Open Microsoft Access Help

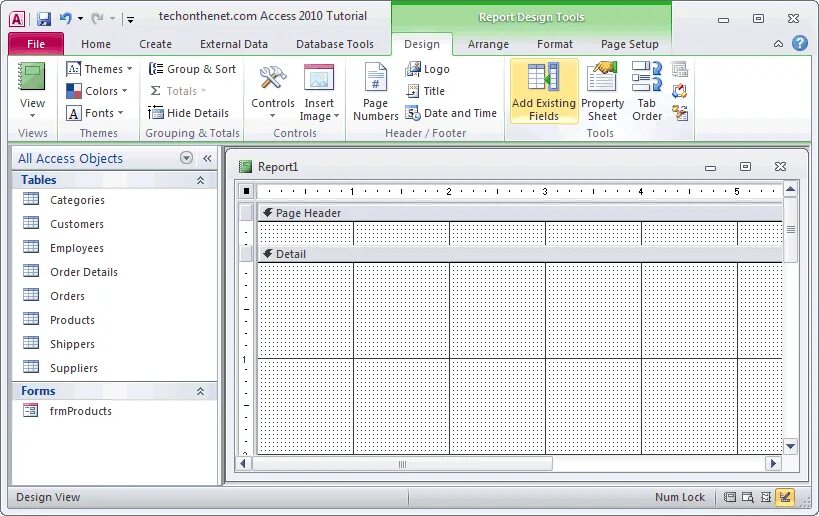point(800,43)
